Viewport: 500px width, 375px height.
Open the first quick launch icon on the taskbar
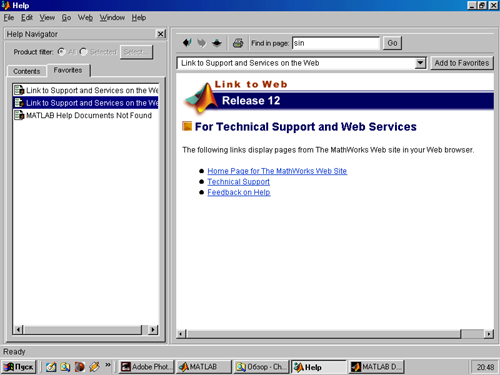coord(51,367)
